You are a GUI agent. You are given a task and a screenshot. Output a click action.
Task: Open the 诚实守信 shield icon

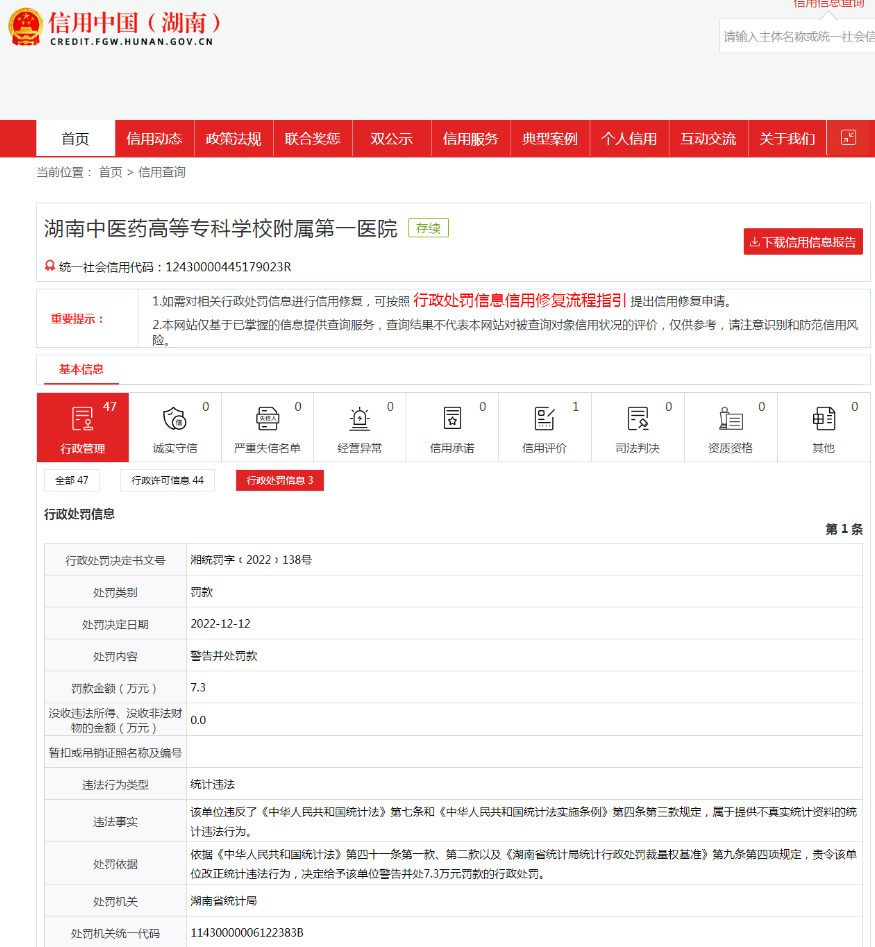pos(175,419)
